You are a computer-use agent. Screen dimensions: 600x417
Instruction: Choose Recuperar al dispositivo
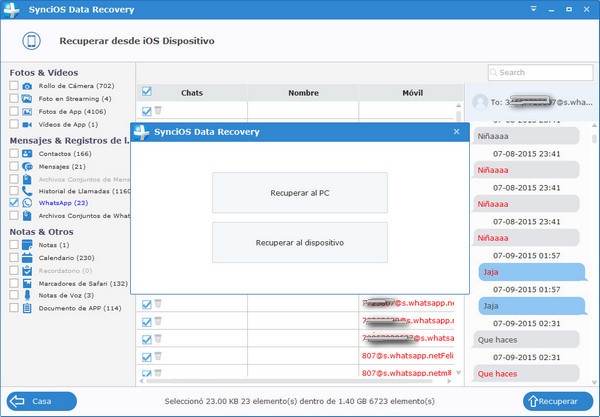tap(300, 243)
